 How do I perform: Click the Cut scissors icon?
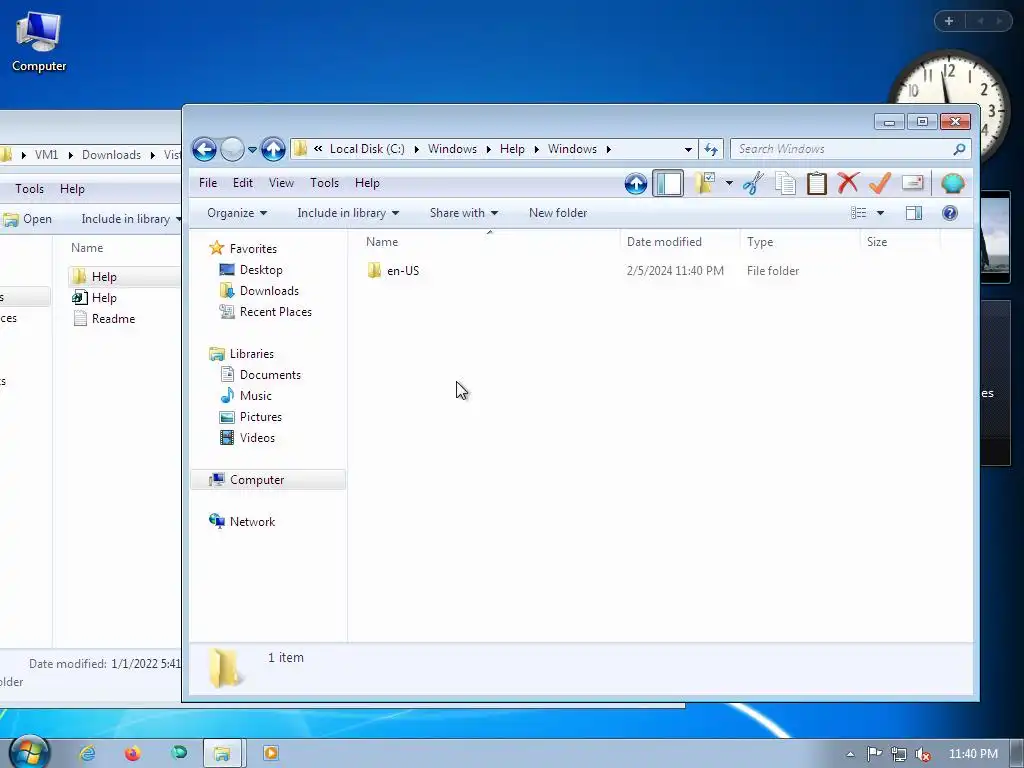point(753,184)
